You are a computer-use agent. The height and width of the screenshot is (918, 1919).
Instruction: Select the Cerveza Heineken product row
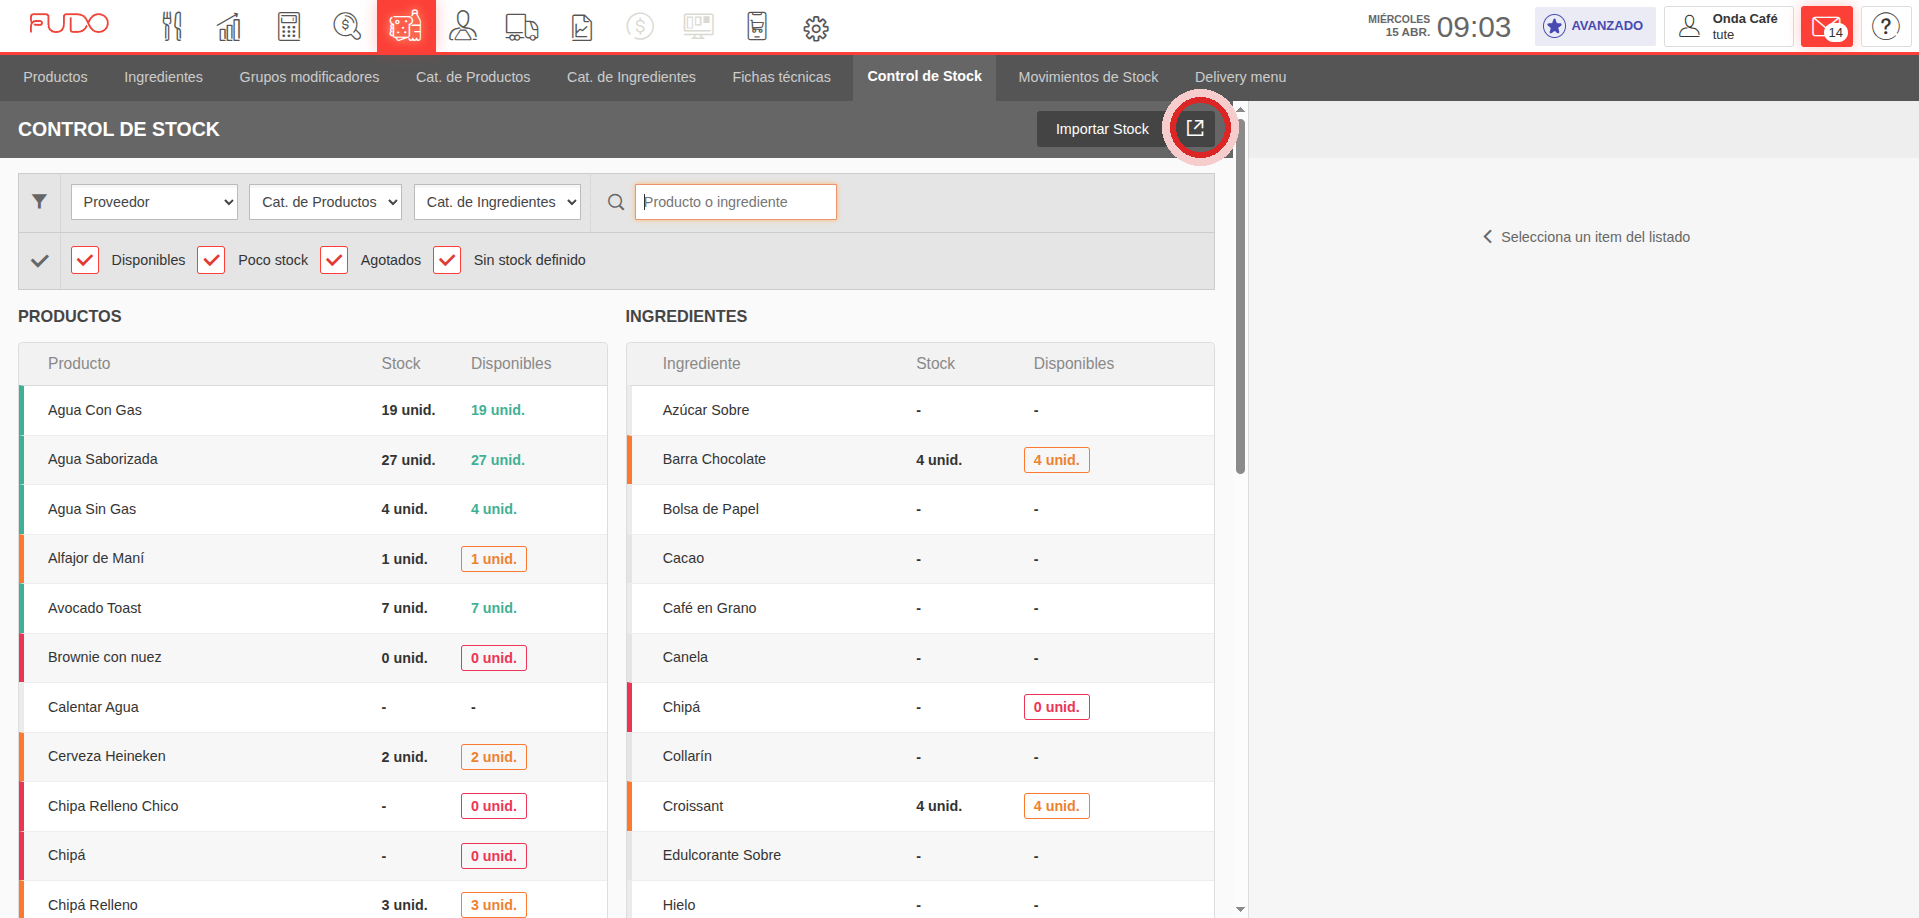(313, 757)
